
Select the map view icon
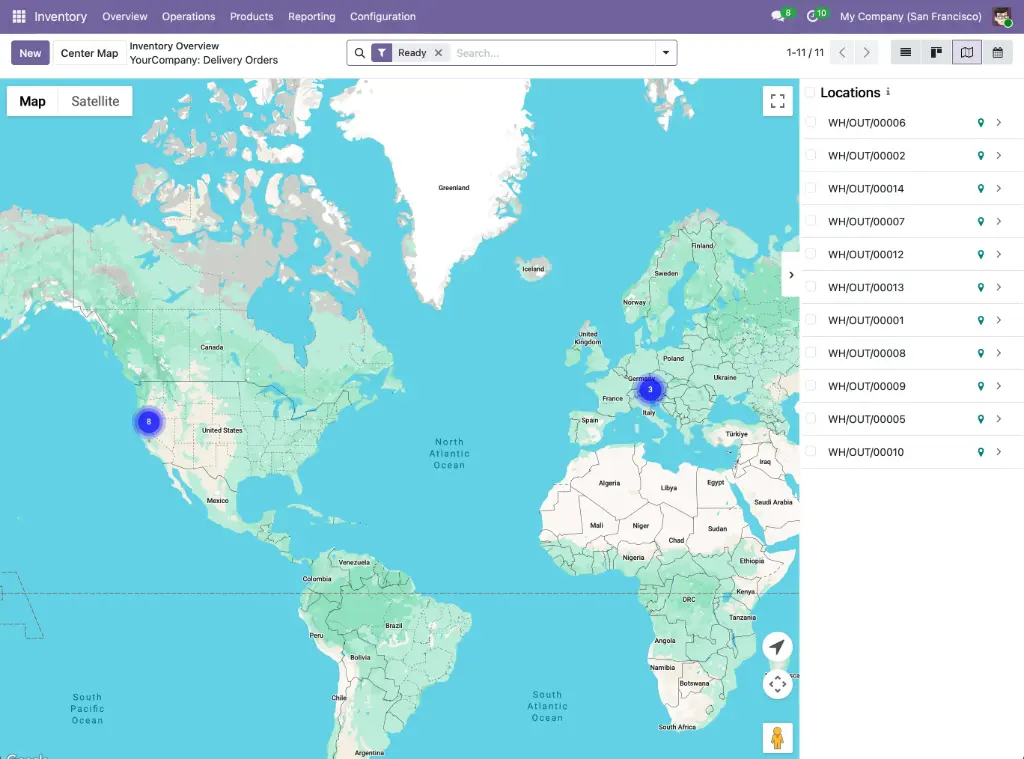tap(967, 52)
